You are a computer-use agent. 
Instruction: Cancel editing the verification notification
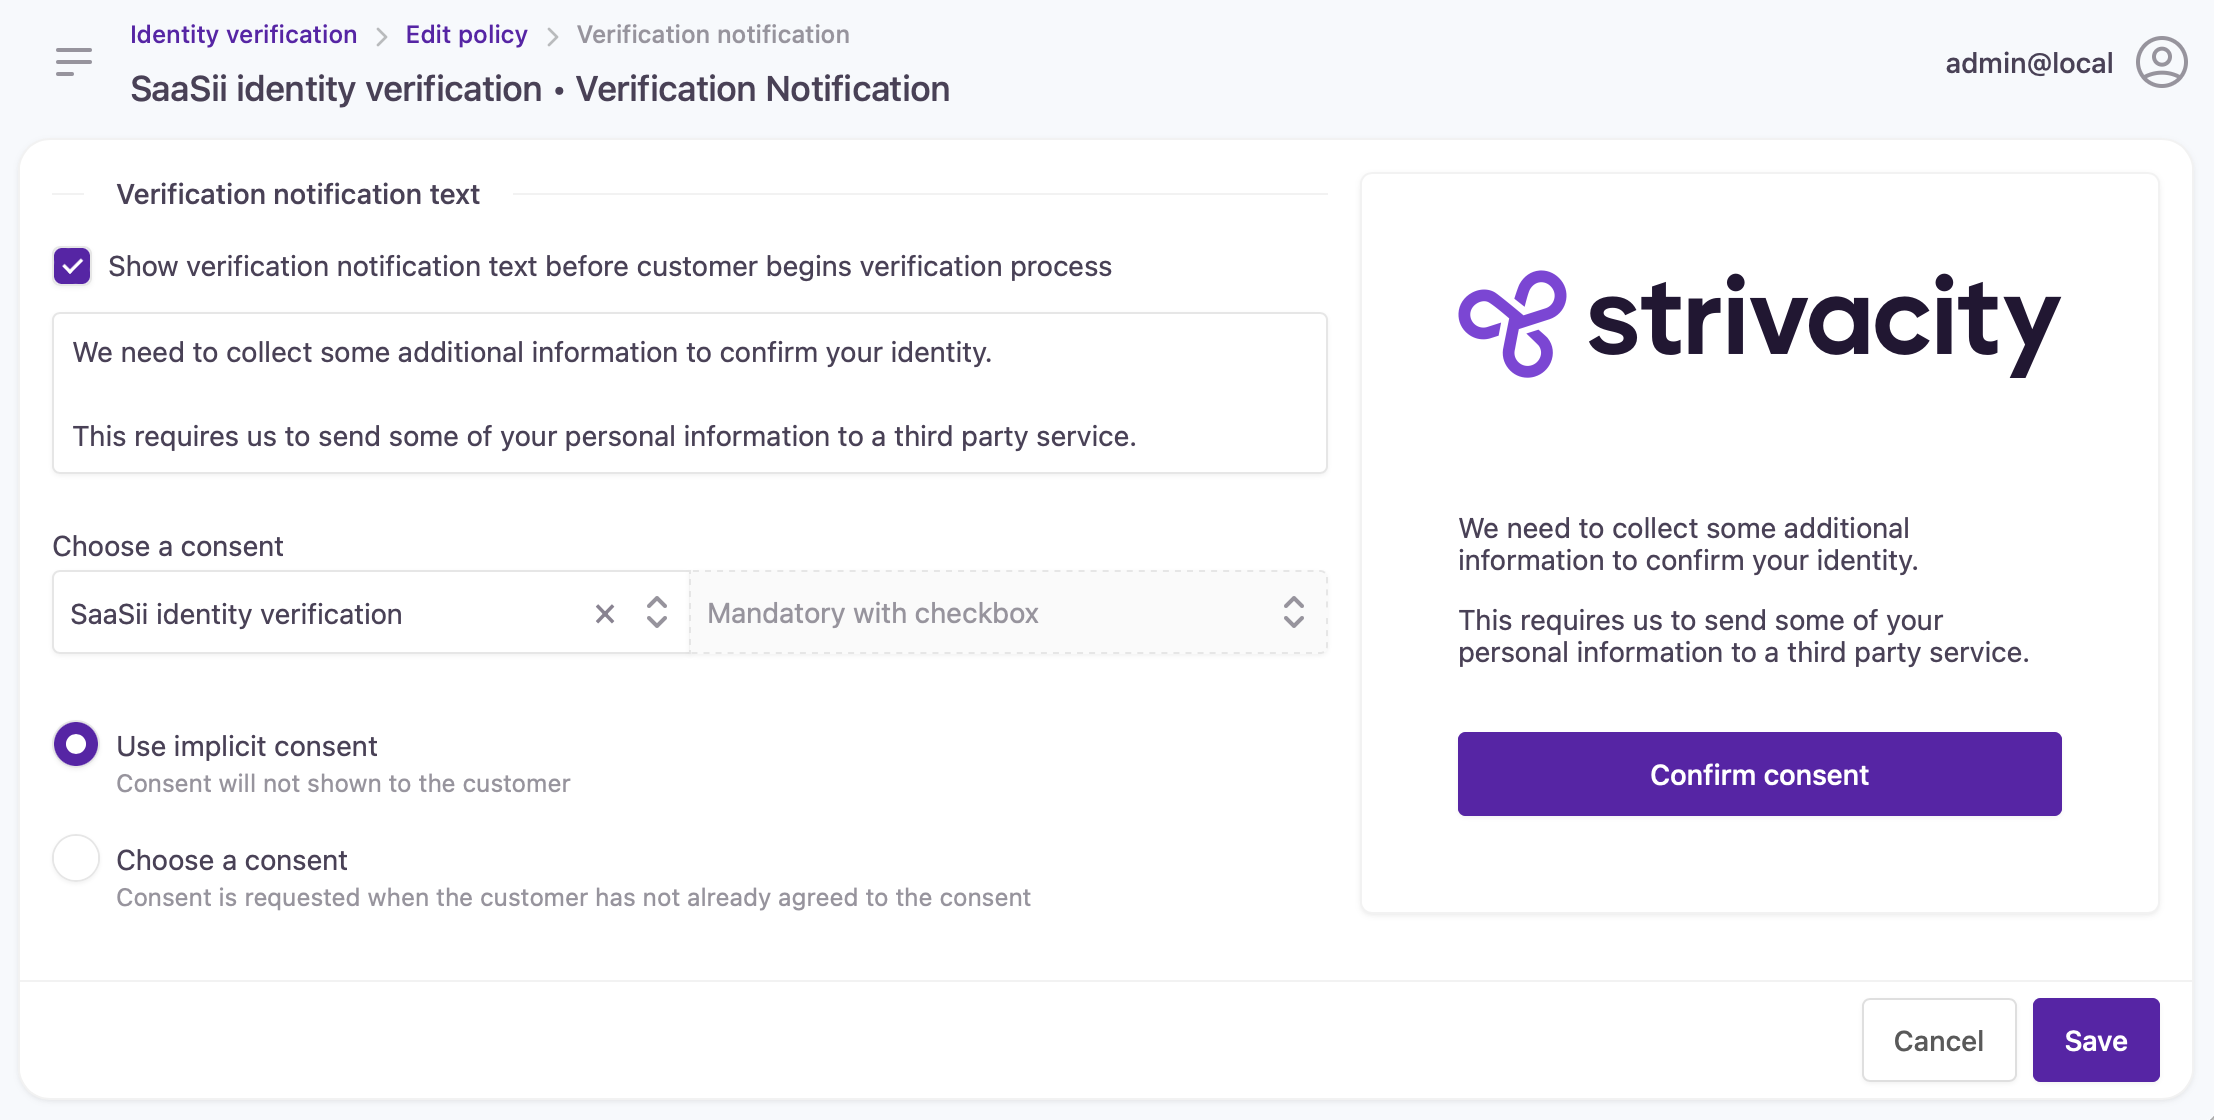(1938, 1040)
